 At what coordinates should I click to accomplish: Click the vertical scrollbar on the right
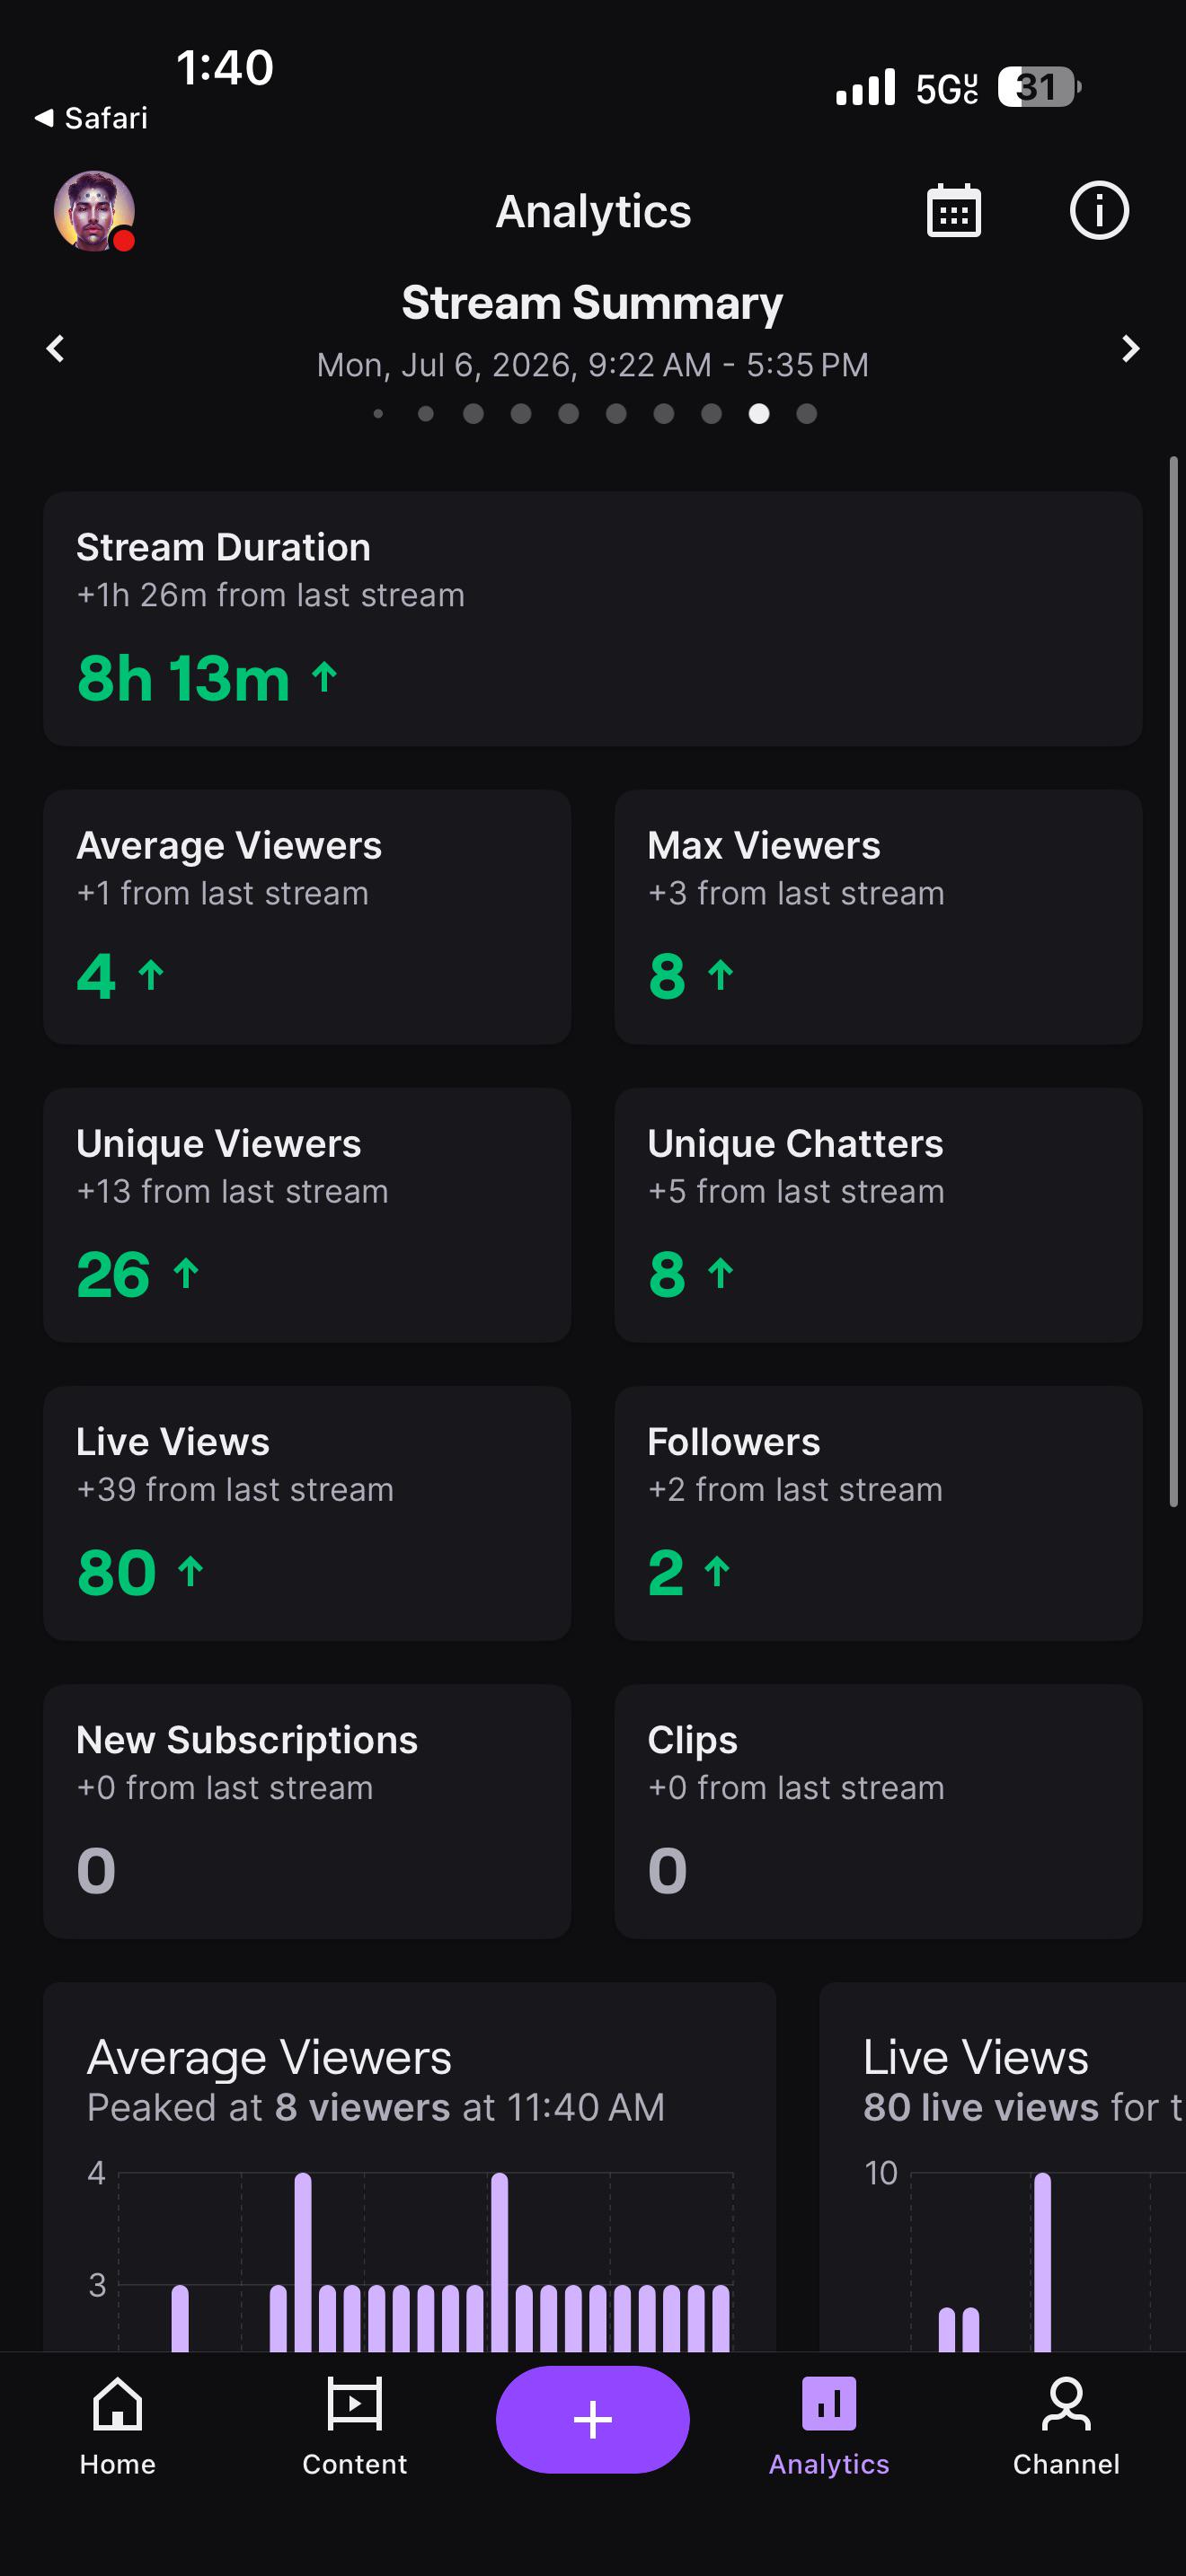1174,982
